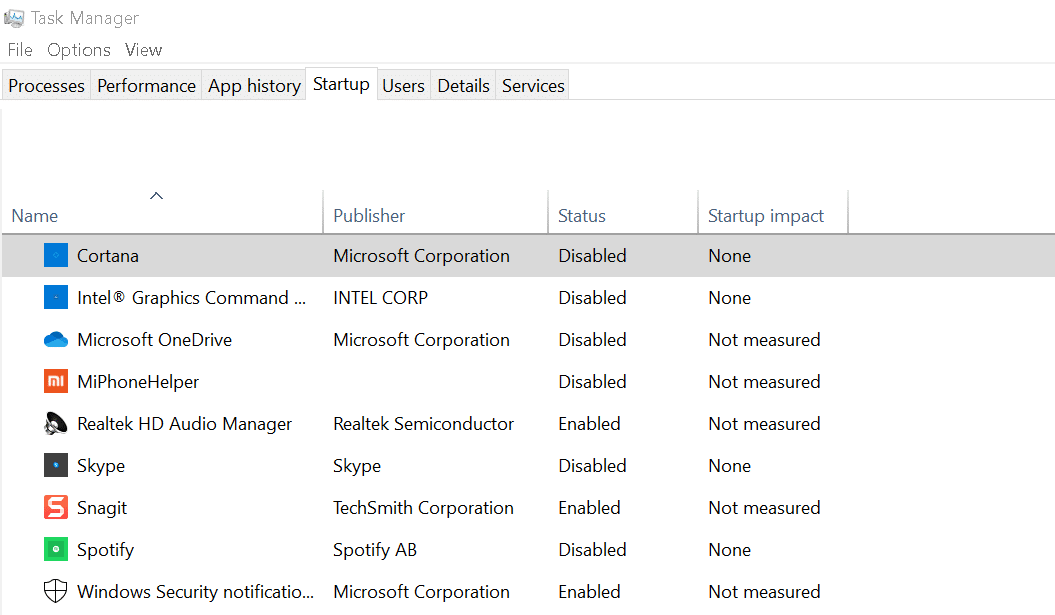Click the Cortana app icon
The image size is (1055, 615).
56,256
